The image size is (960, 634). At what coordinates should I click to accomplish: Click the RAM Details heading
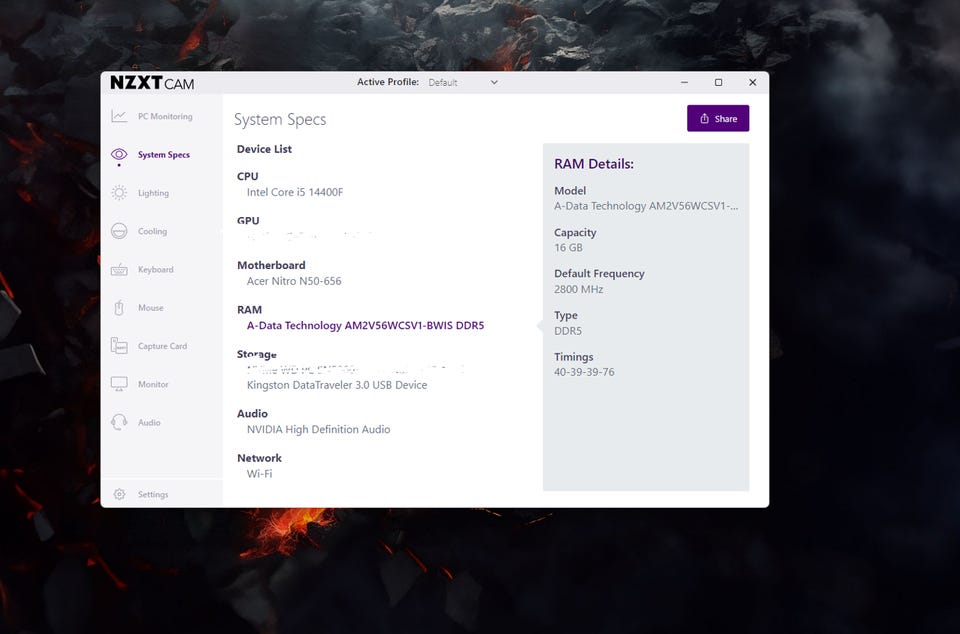pos(594,164)
